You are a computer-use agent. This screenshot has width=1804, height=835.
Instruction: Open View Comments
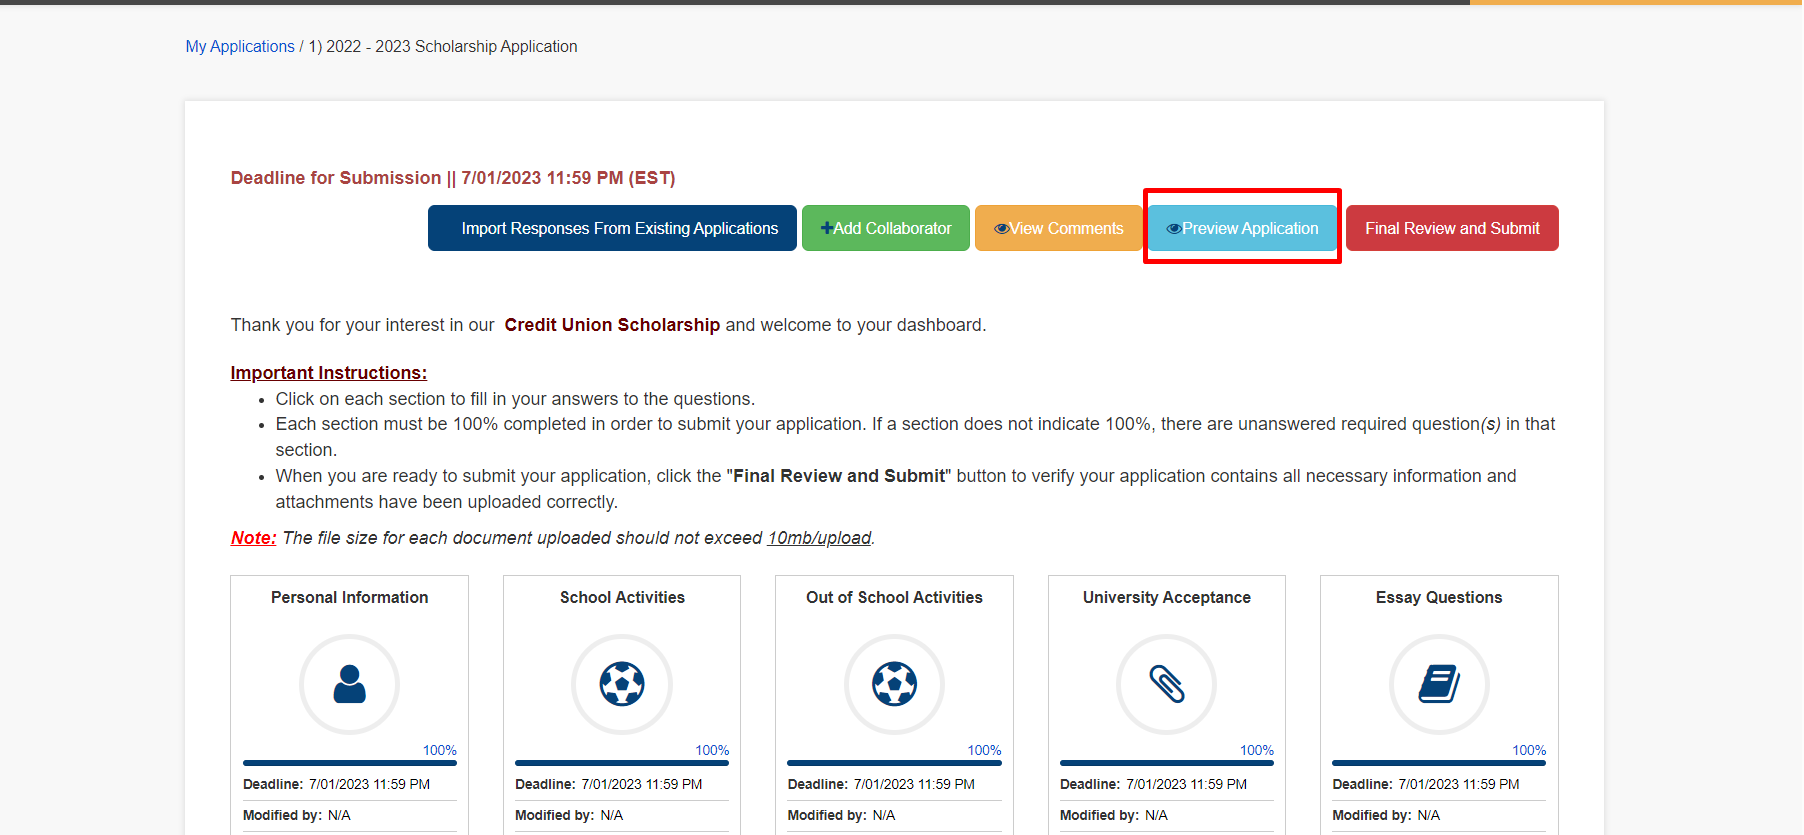point(1058,228)
